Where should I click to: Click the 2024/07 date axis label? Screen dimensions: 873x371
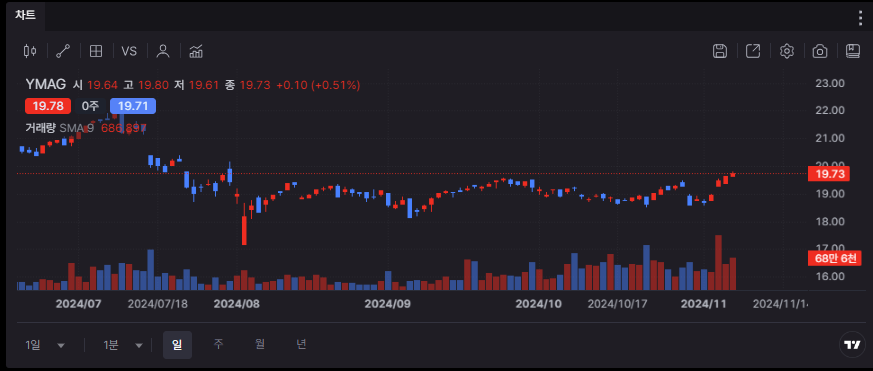pos(79,304)
